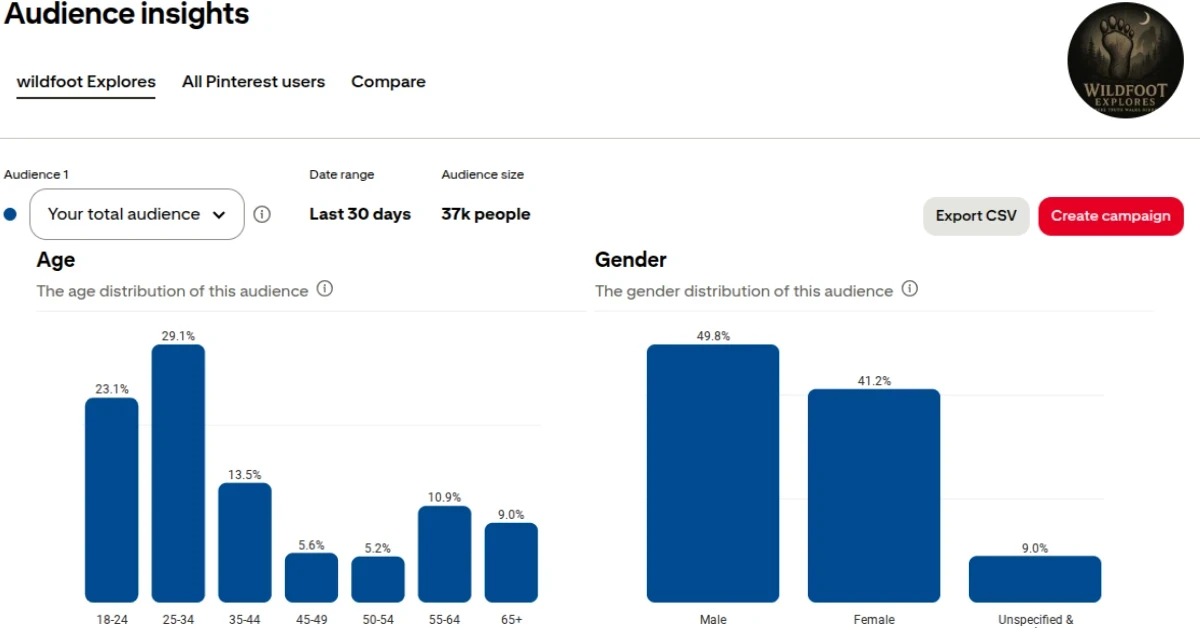Viewport: 1200px width, 628px height.
Task: Select the 18-24 age bar
Action: [x=112, y=500]
